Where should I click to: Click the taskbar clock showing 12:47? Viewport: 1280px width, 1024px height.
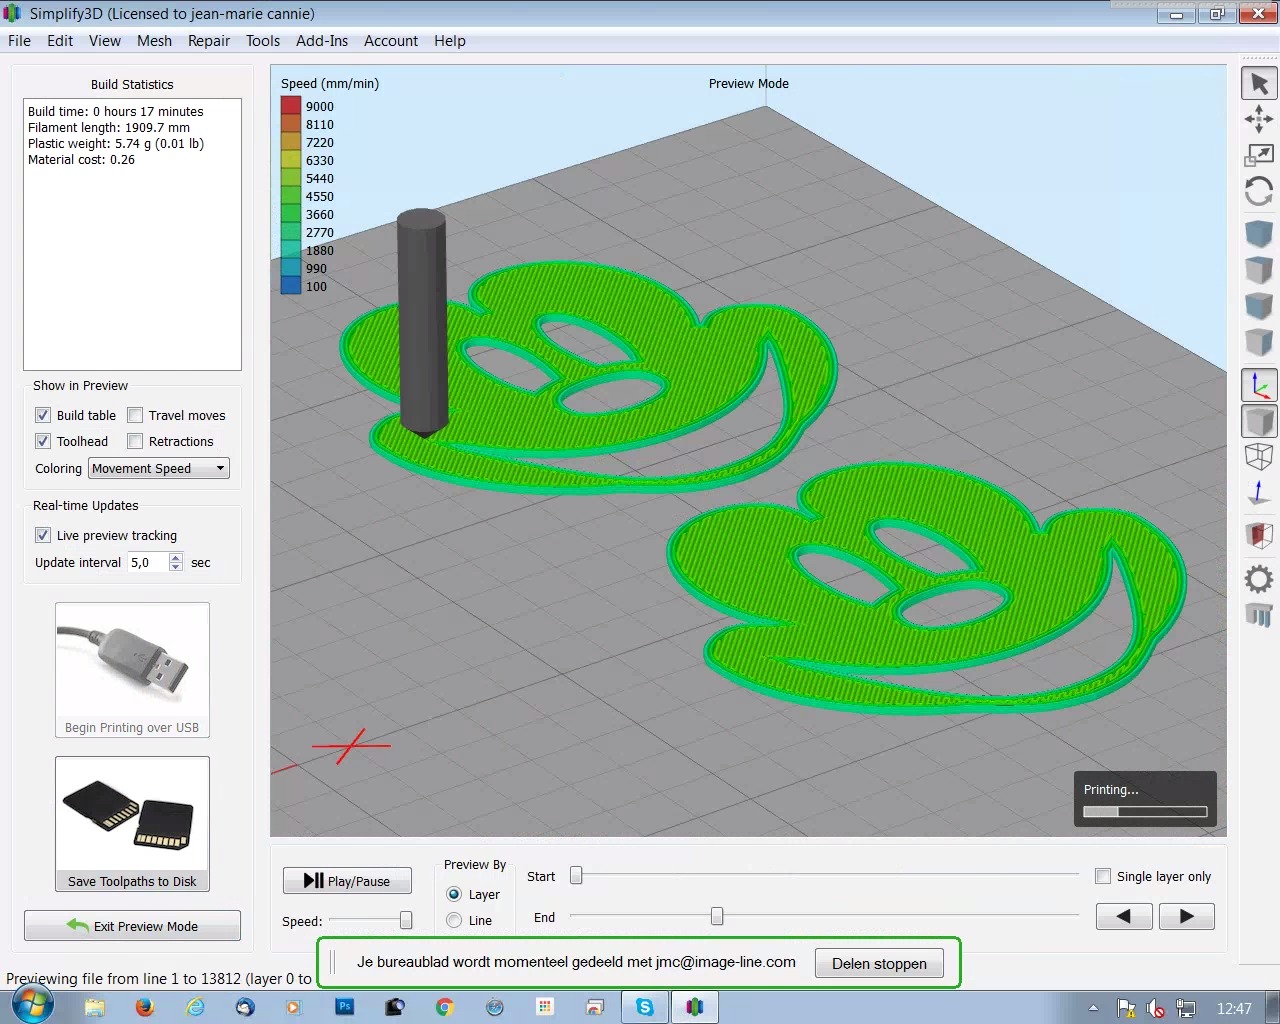1234,1008
